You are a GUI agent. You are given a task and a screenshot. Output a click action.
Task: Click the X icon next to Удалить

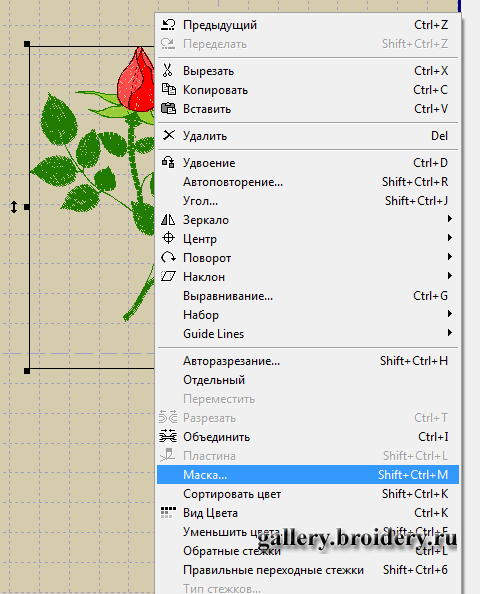pos(169,135)
